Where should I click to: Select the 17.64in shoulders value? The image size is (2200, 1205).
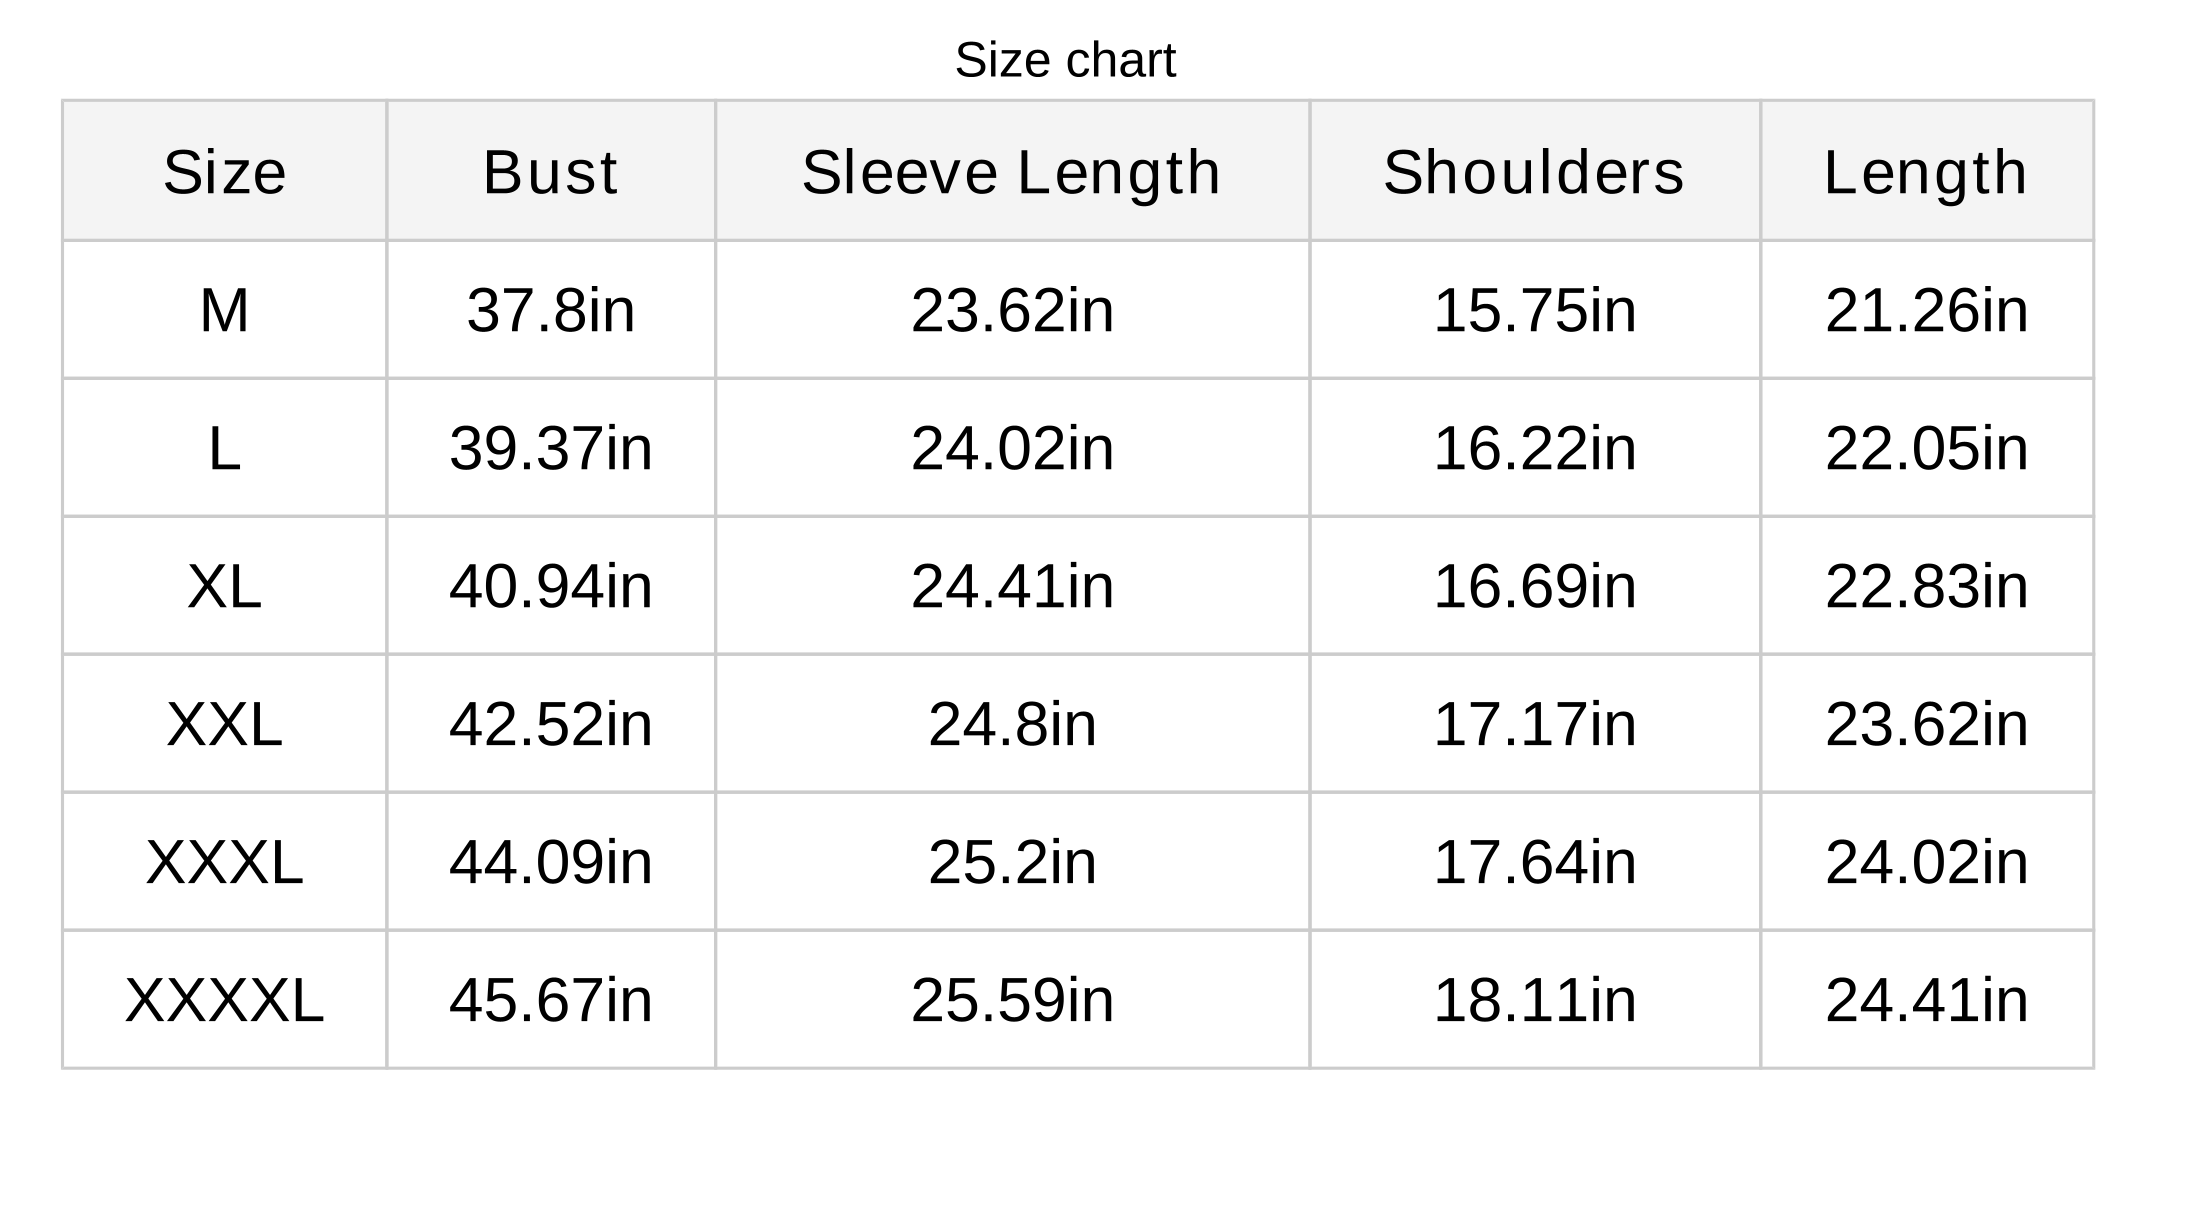(x=1535, y=862)
